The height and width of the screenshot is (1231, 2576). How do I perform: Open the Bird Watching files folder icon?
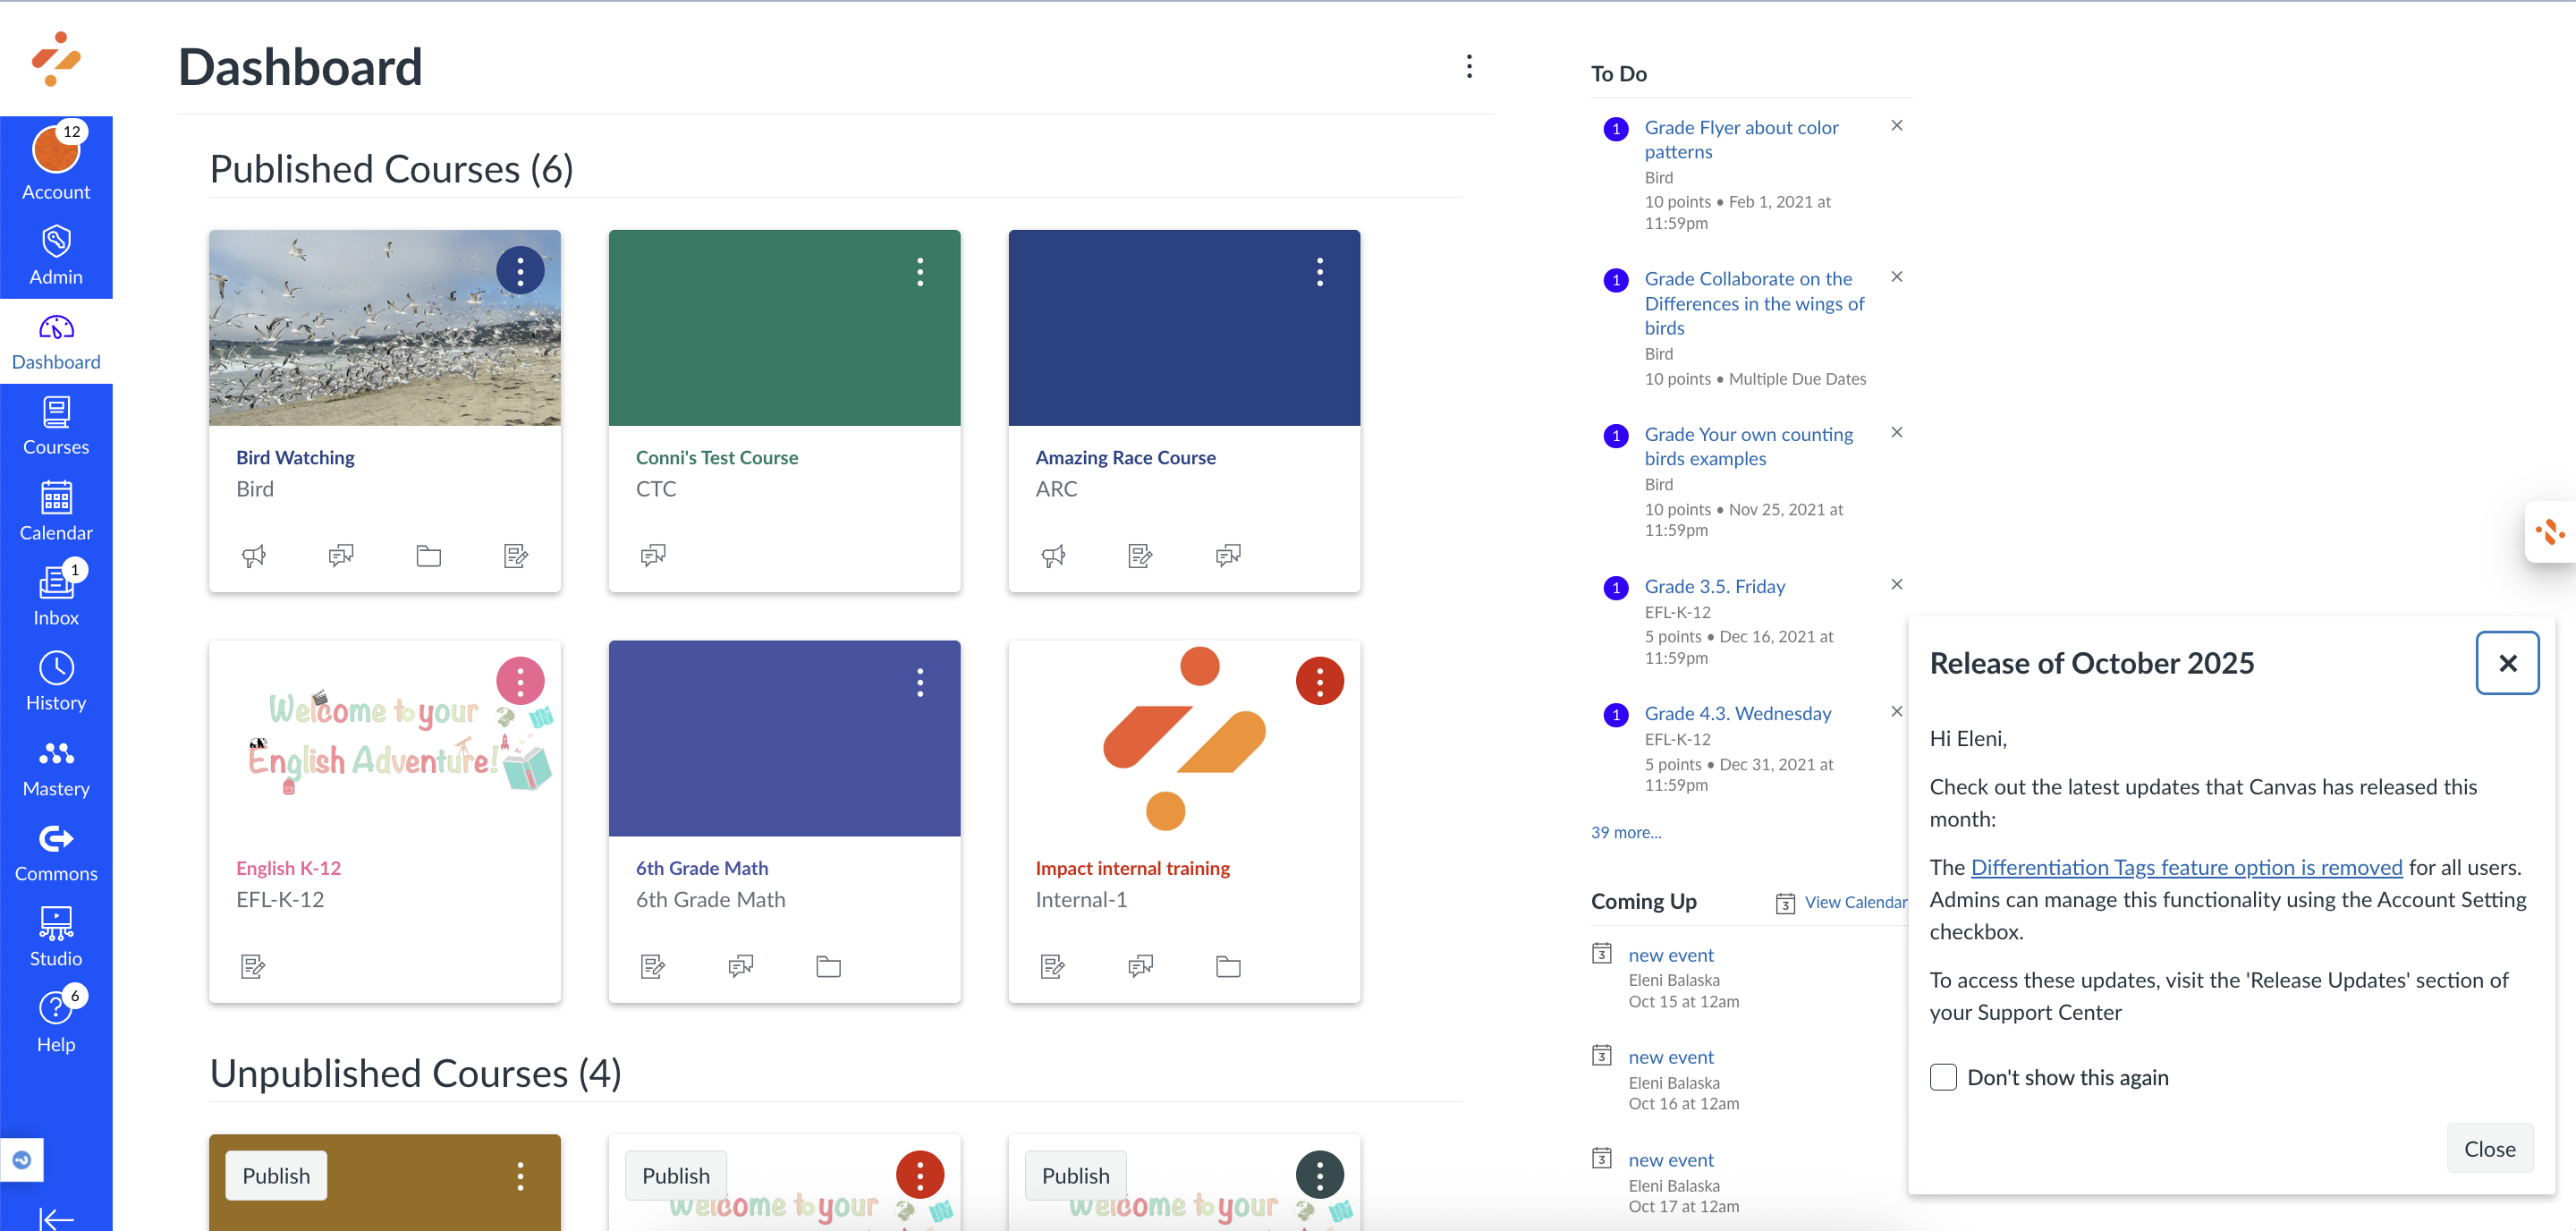click(x=428, y=556)
